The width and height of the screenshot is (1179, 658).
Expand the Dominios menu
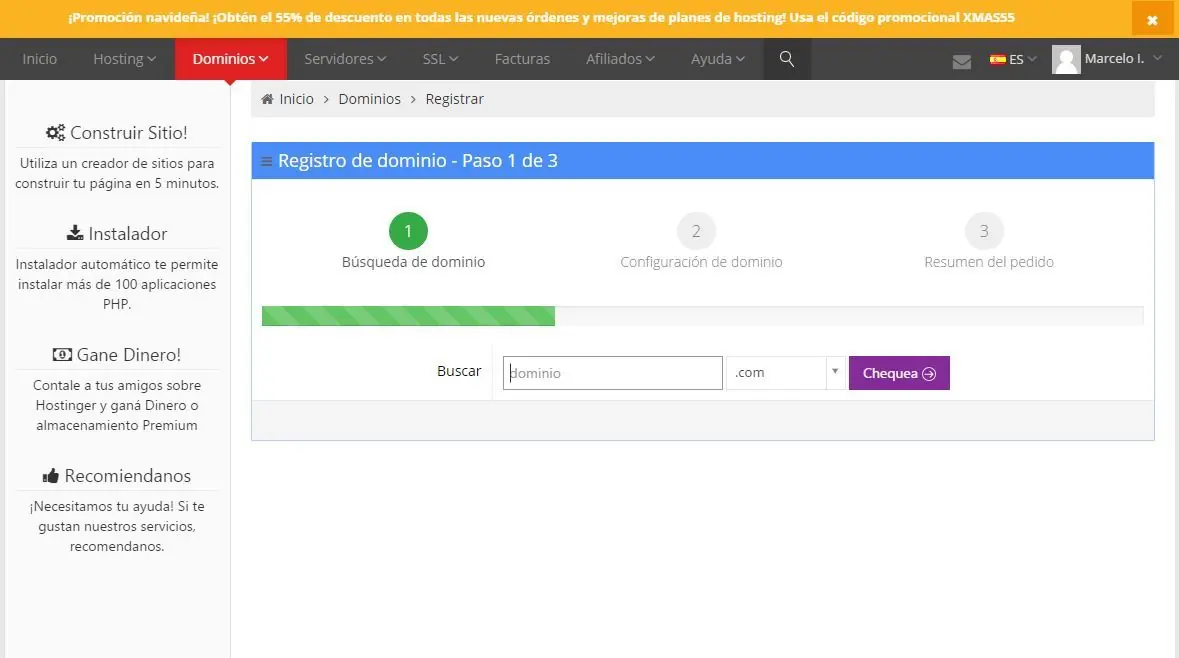click(230, 59)
